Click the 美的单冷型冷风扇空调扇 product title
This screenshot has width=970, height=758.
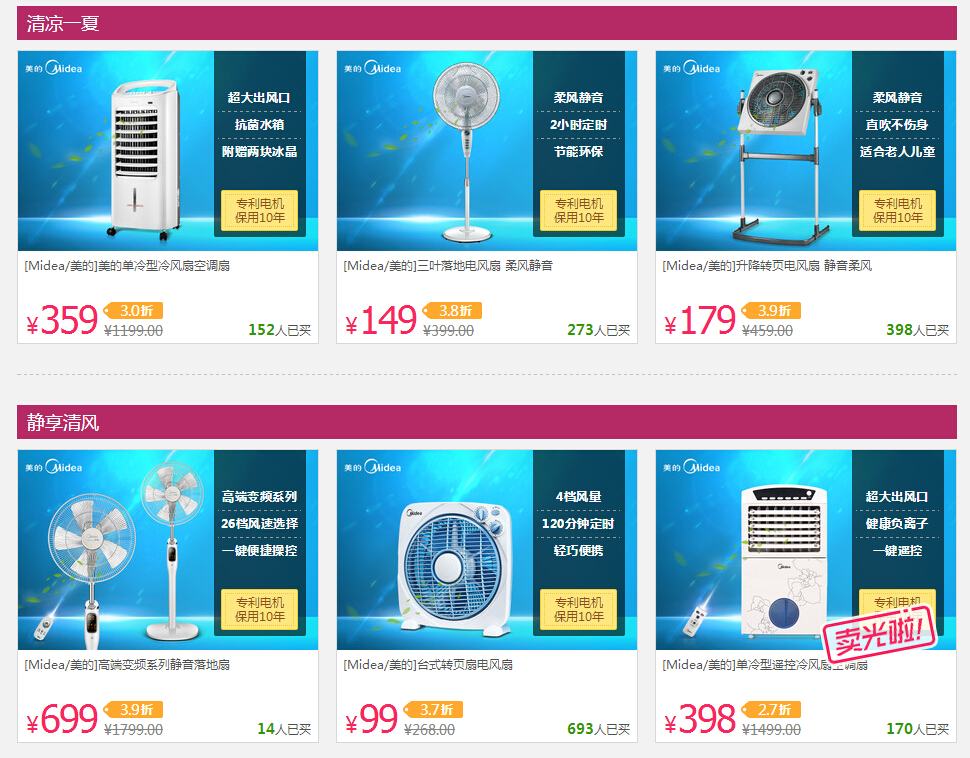tap(127, 266)
